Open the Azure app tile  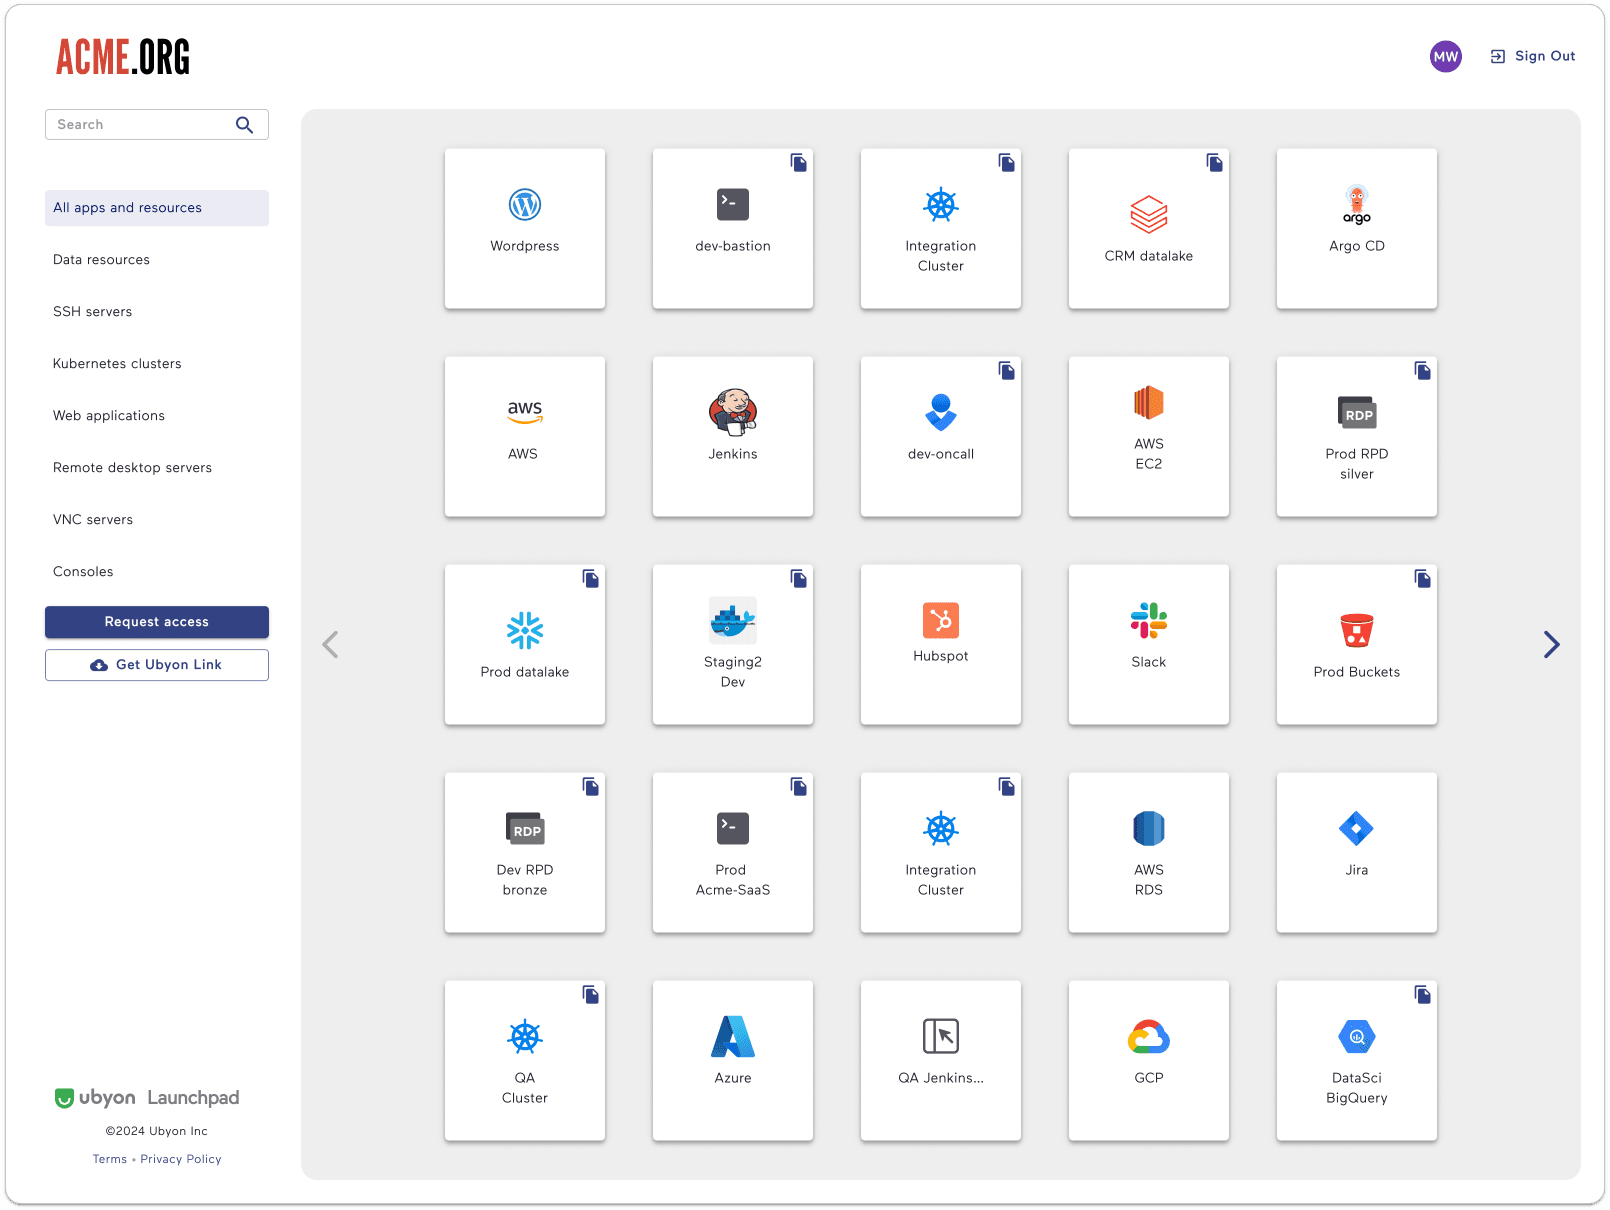click(733, 1061)
